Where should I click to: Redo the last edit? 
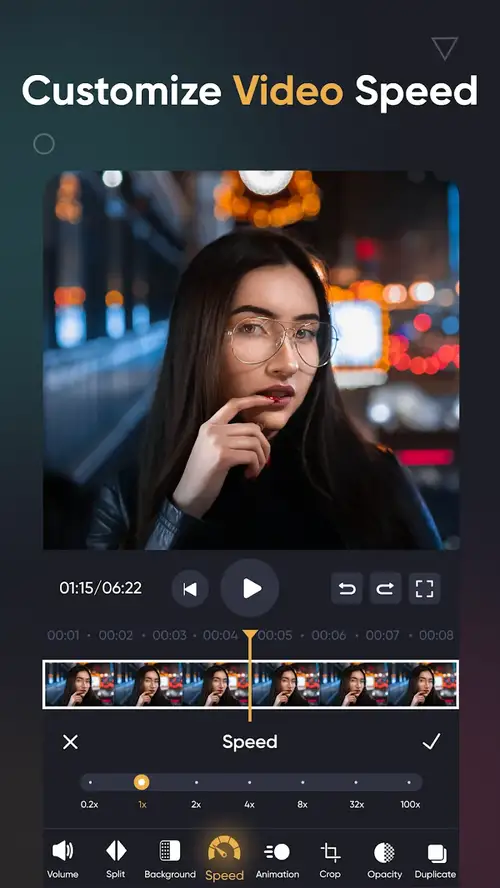pyautogui.click(x=386, y=589)
